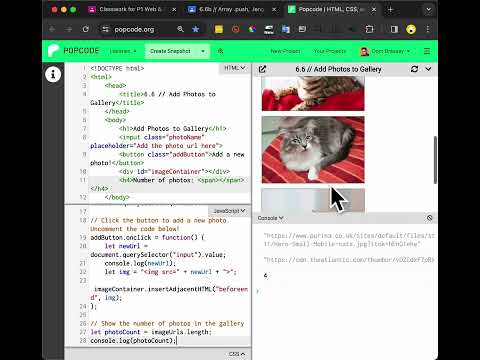Screen dimensions: 480x360
Task: Click the gray cat photo in preview
Action: point(313,150)
